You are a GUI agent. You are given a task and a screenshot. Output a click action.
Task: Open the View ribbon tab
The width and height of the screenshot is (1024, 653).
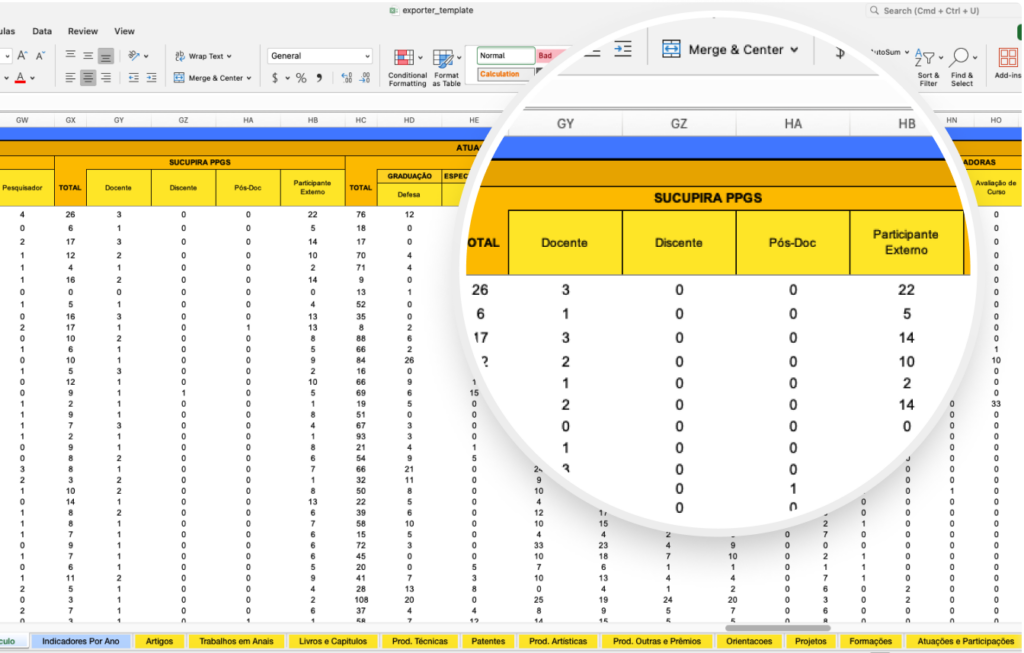point(124,31)
